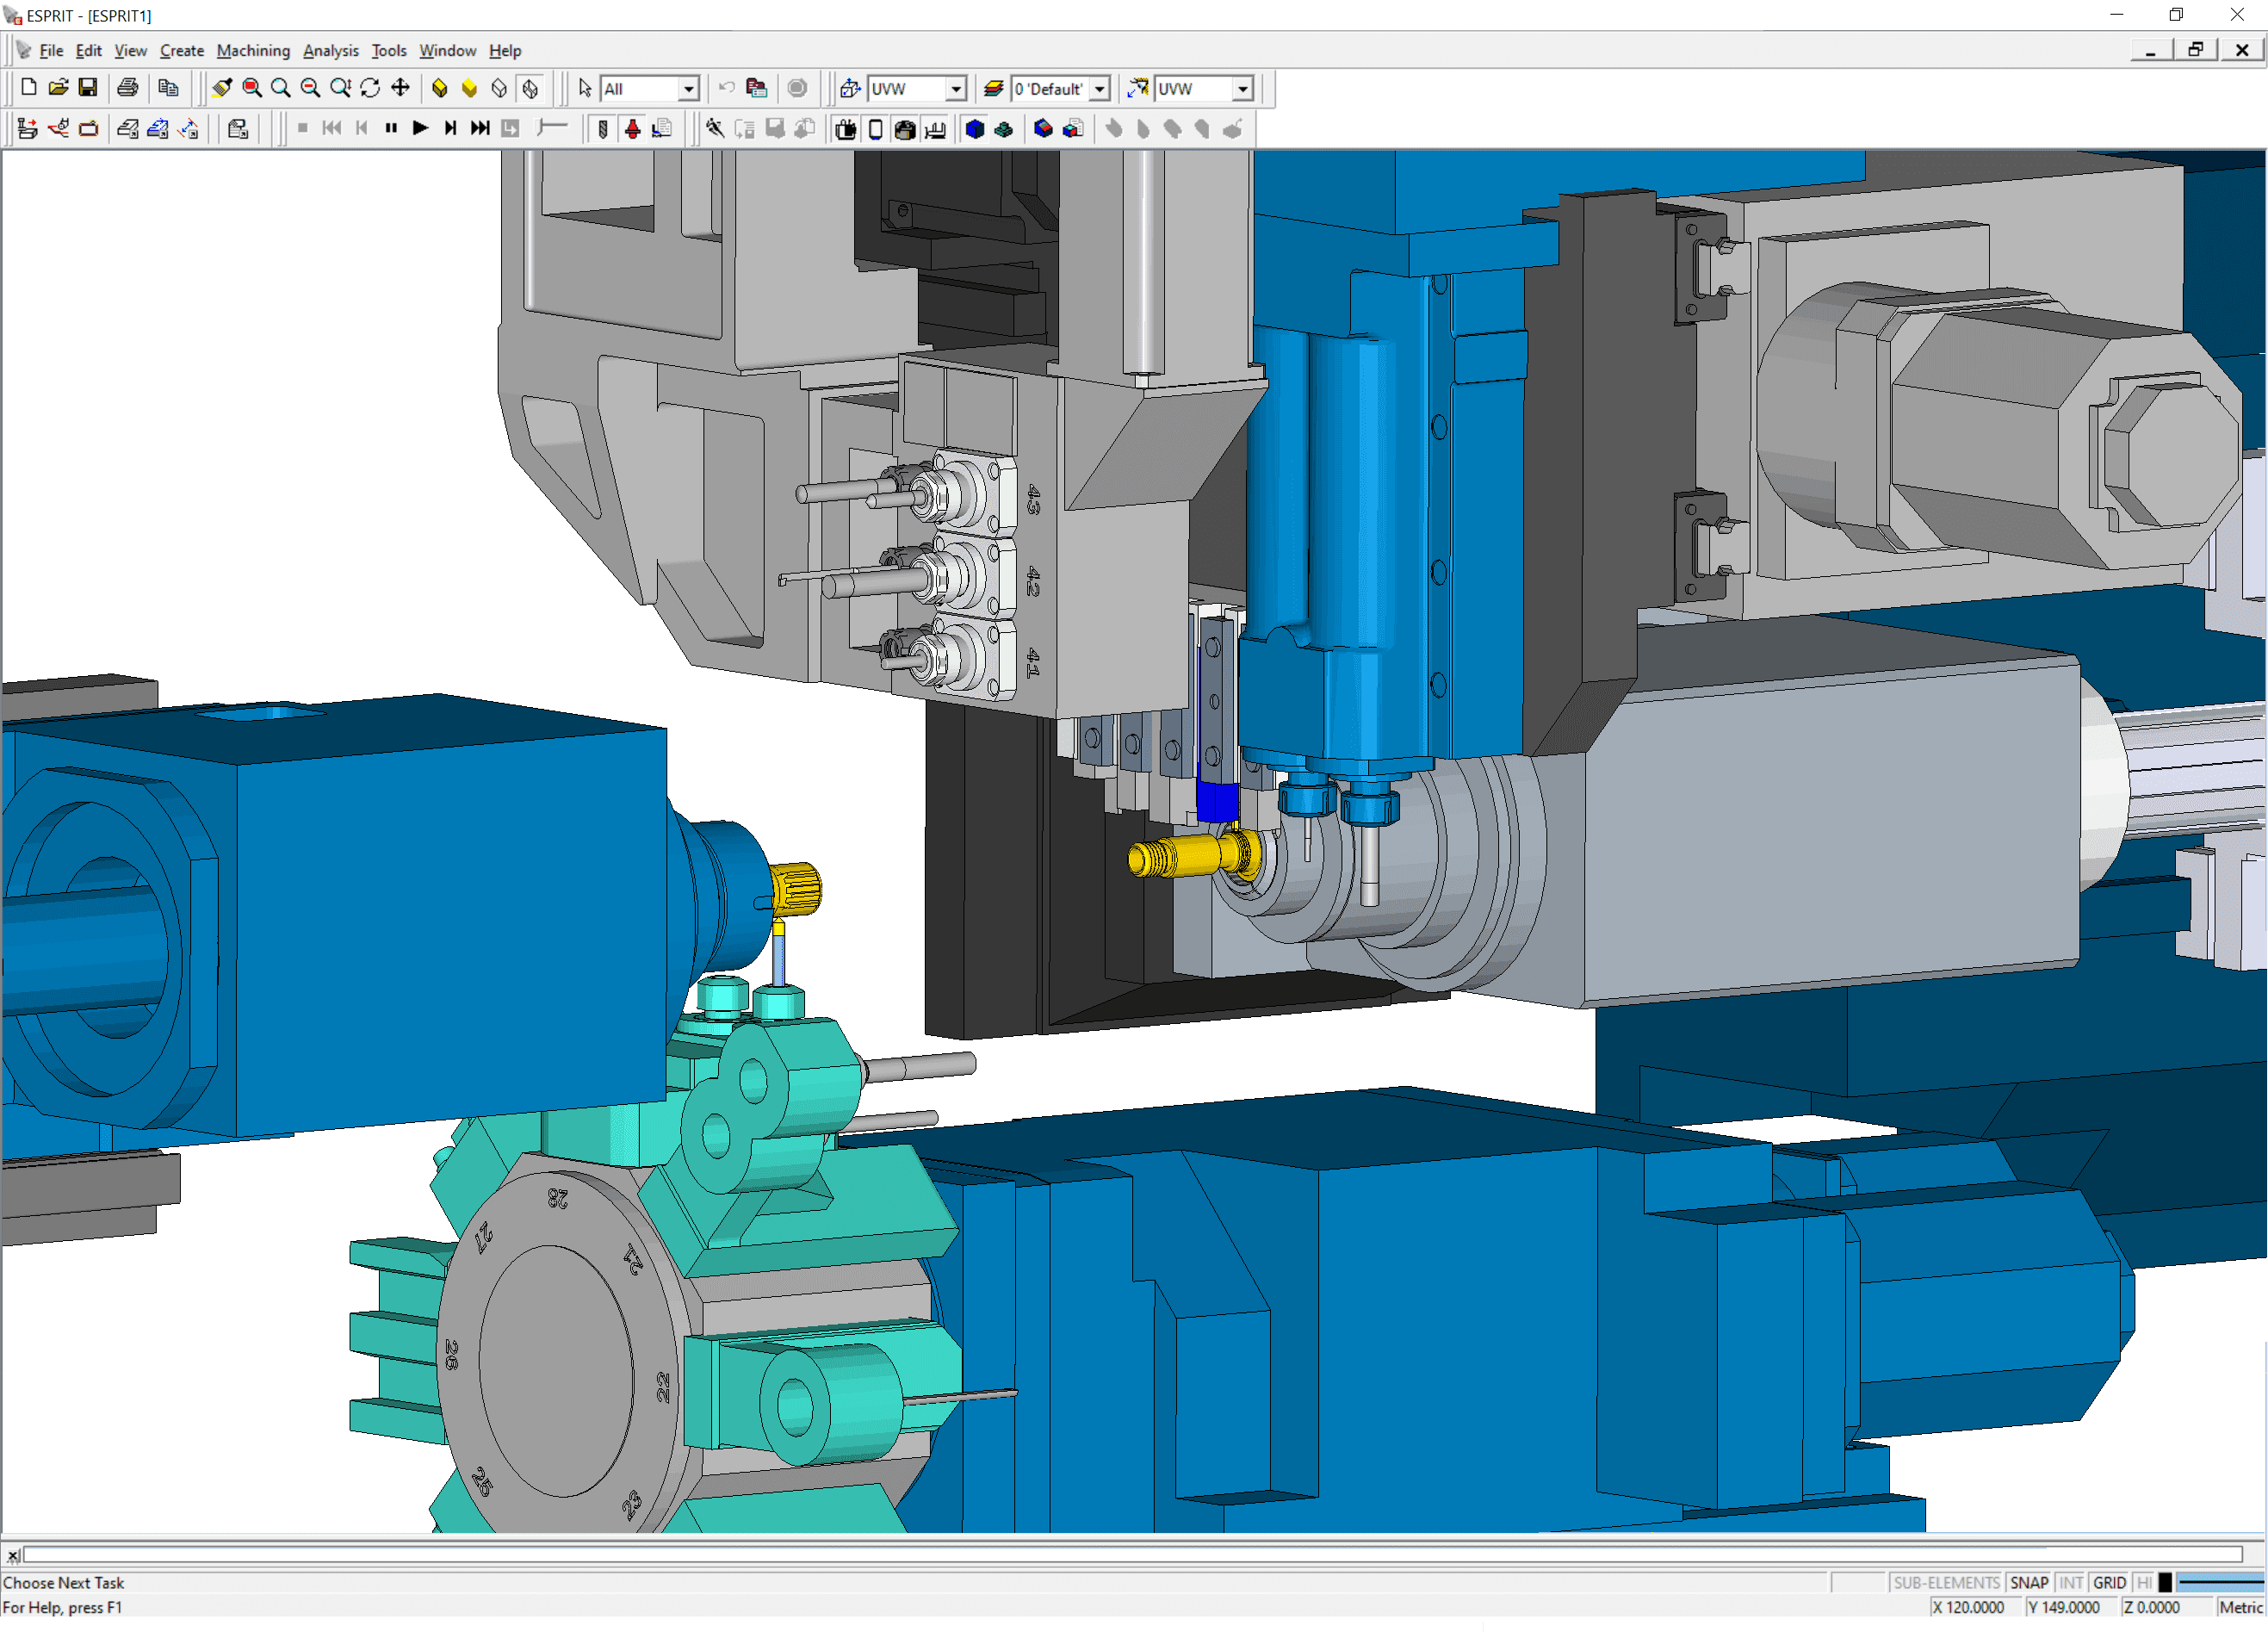2268x1632 pixels.
Task: Open the Analysis menu
Action: pyautogui.click(x=330, y=50)
